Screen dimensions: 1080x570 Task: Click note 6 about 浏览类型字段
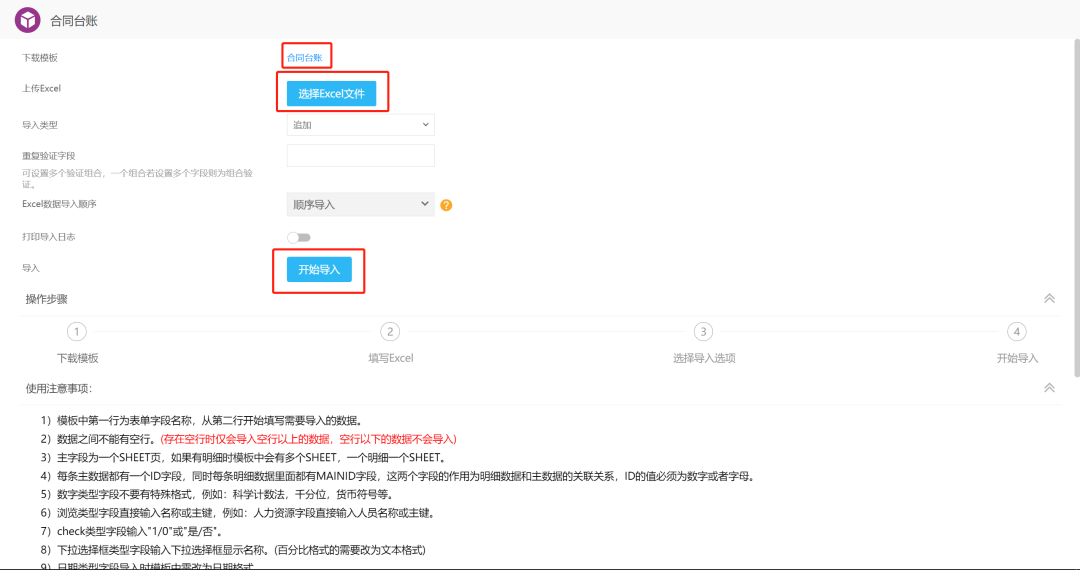click(238, 513)
